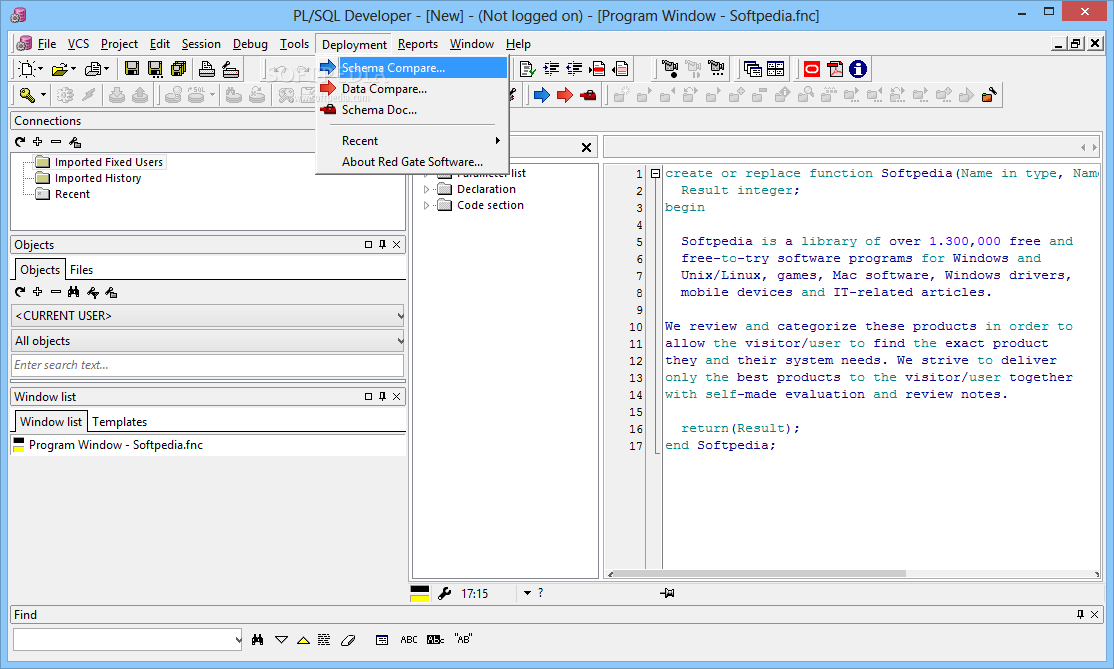This screenshot has width=1114, height=669.
Task: Toggle the Objects panel pin
Action: tap(382, 244)
